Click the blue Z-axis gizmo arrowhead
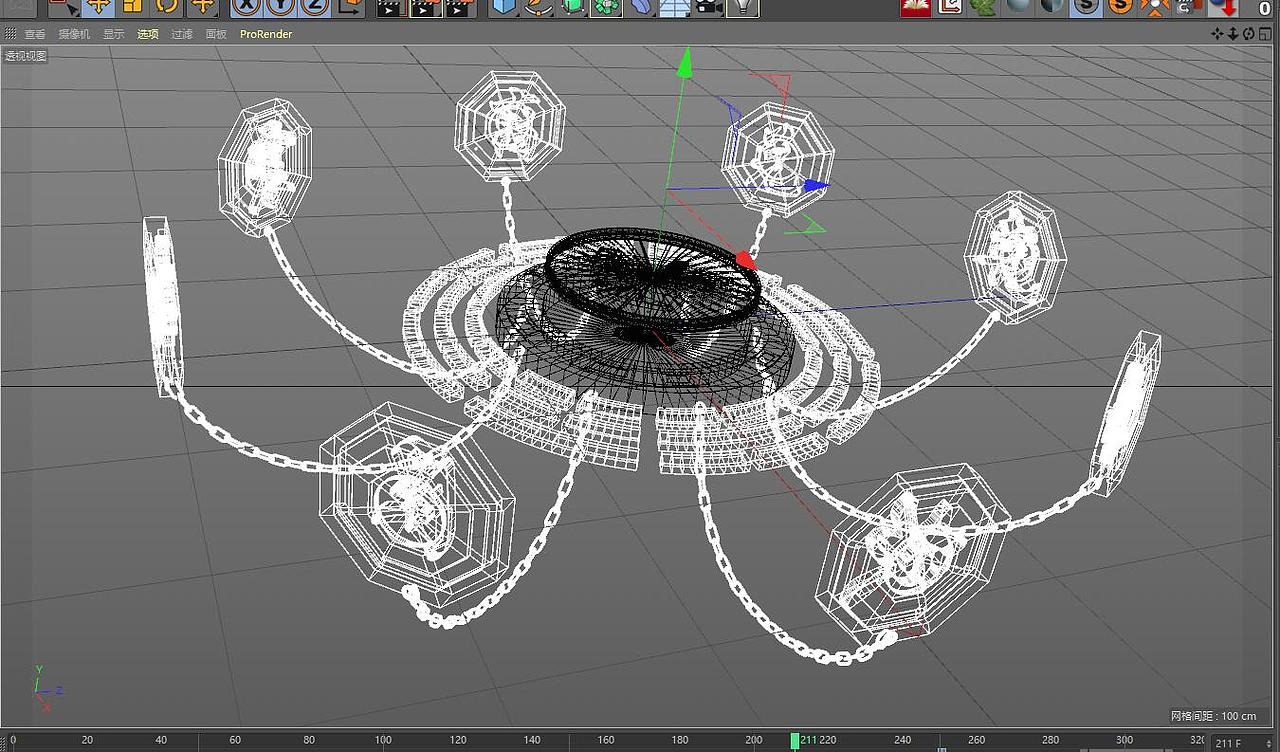The image size is (1280, 752). click(x=818, y=185)
